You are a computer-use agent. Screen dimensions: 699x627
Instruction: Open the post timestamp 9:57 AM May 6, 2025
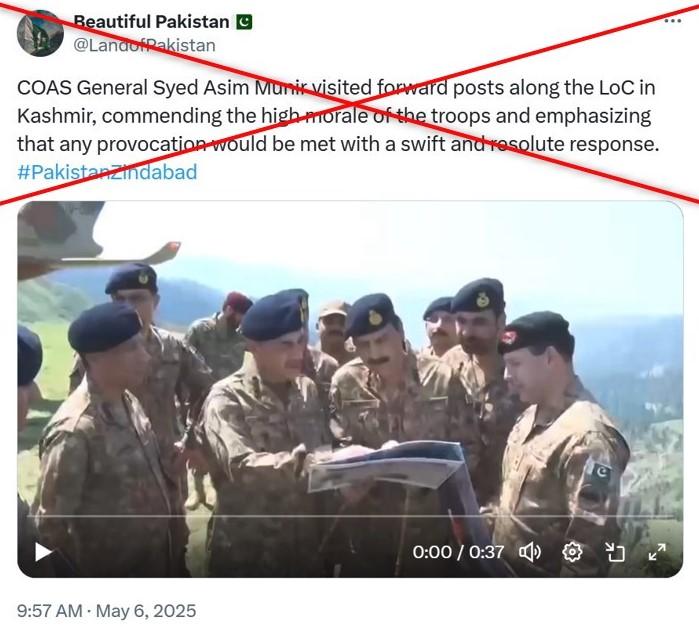(x=107, y=611)
